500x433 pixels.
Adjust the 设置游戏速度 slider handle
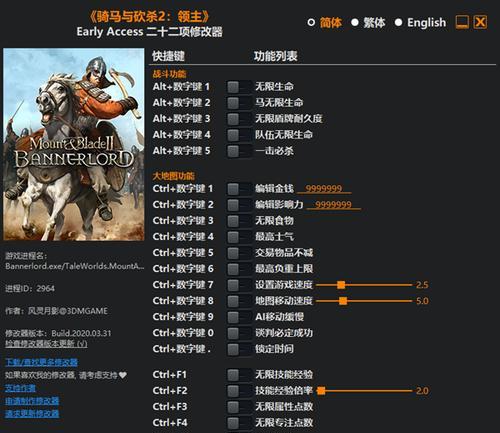[341, 285]
